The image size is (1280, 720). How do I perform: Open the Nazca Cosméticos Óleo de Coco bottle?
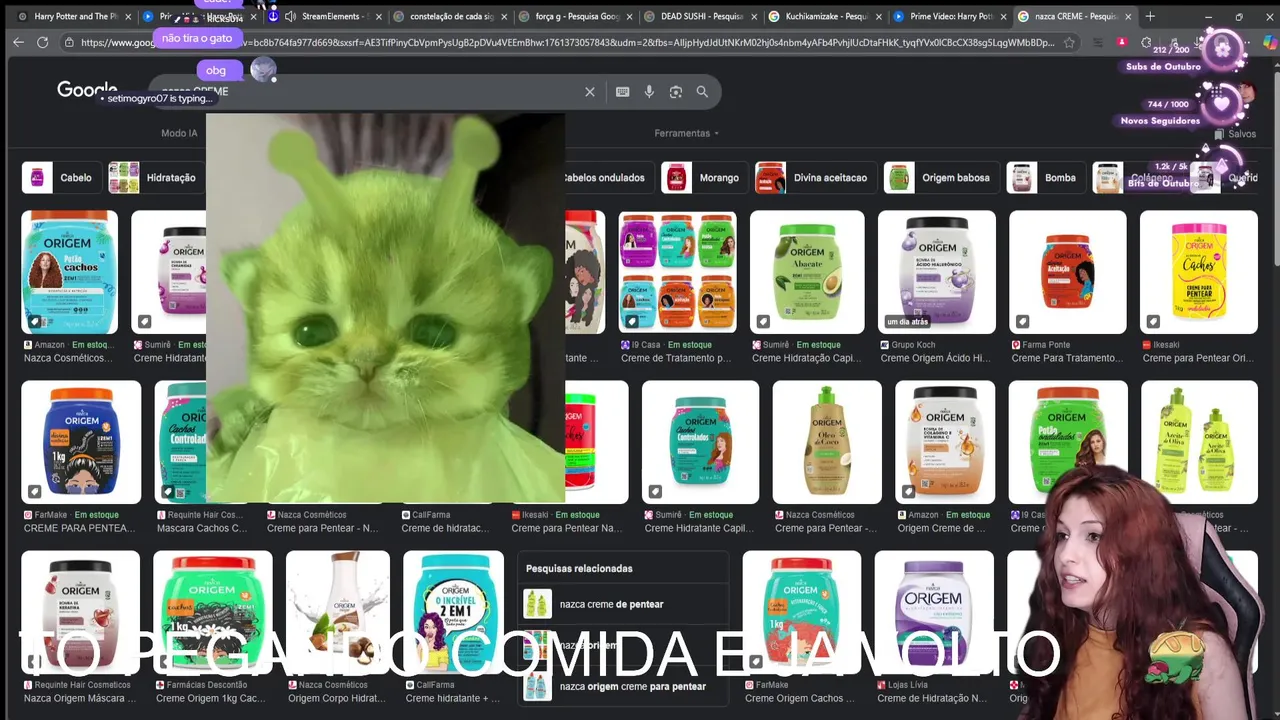827,442
